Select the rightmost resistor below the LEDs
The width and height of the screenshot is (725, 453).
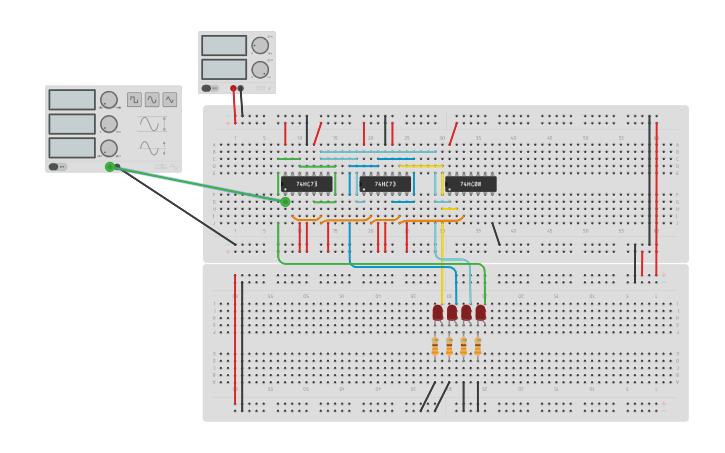[x=478, y=346]
